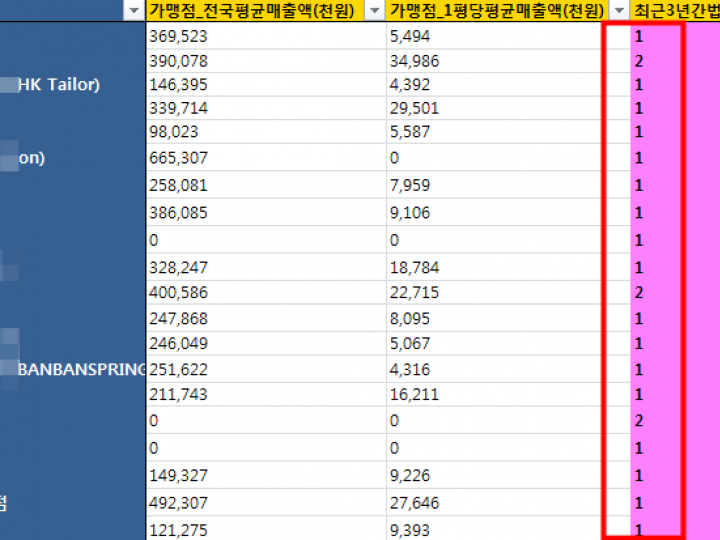Select the cell with value 34,986

point(495,61)
